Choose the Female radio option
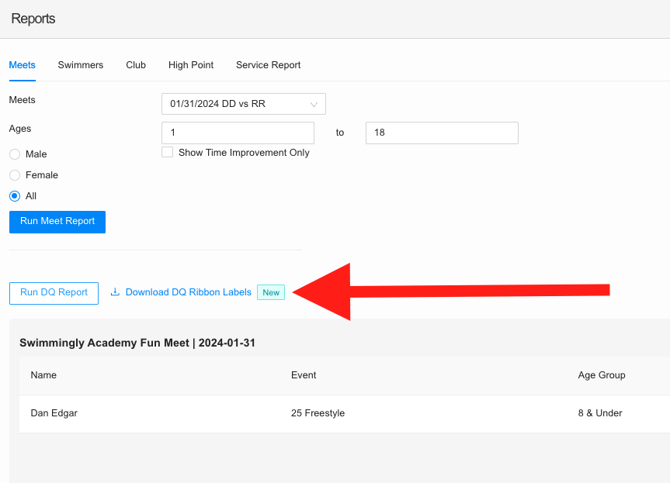The height and width of the screenshot is (483, 670). point(15,175)
